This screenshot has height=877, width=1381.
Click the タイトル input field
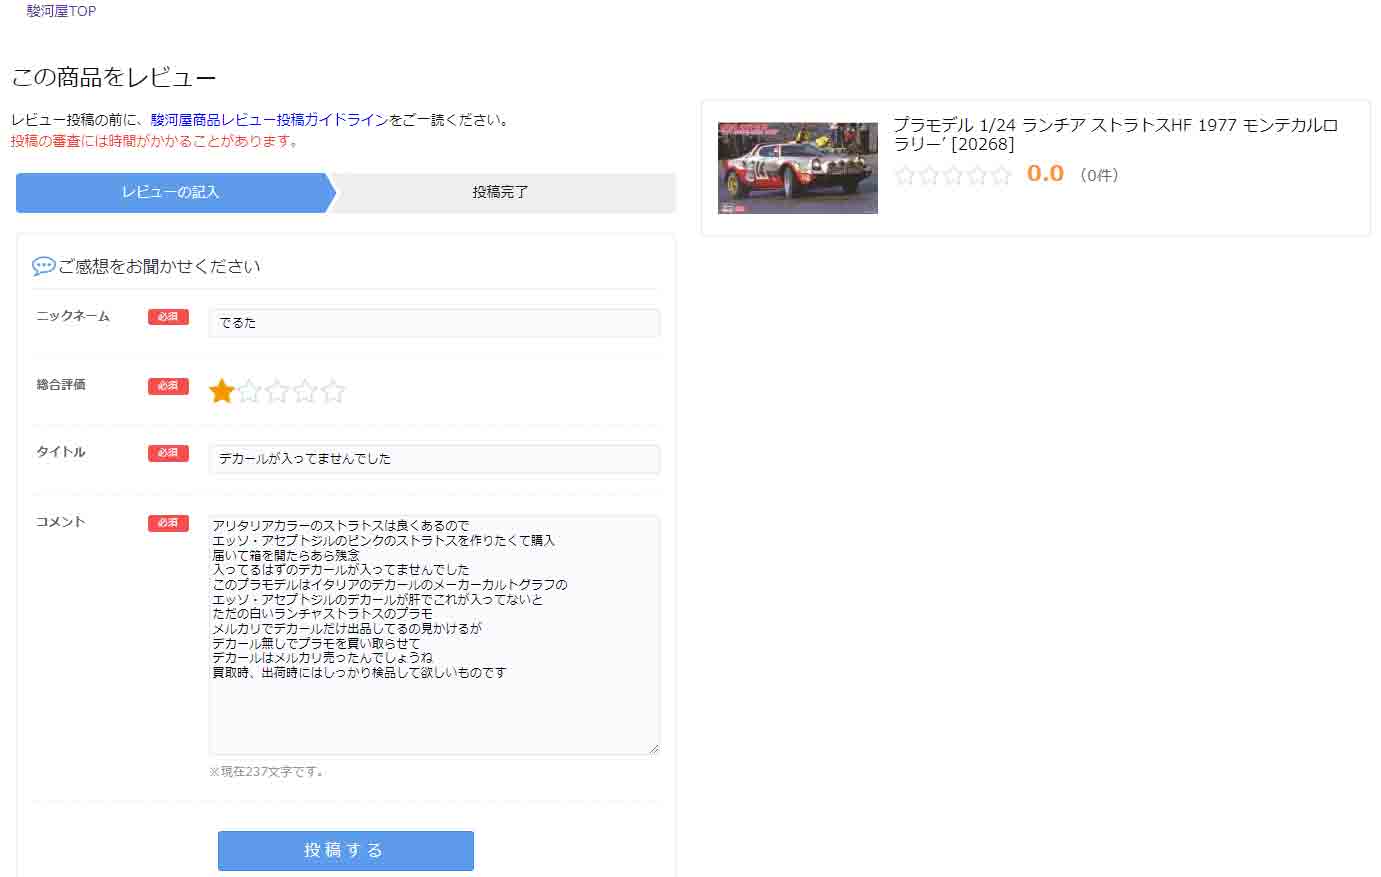[x=433, y=459]
